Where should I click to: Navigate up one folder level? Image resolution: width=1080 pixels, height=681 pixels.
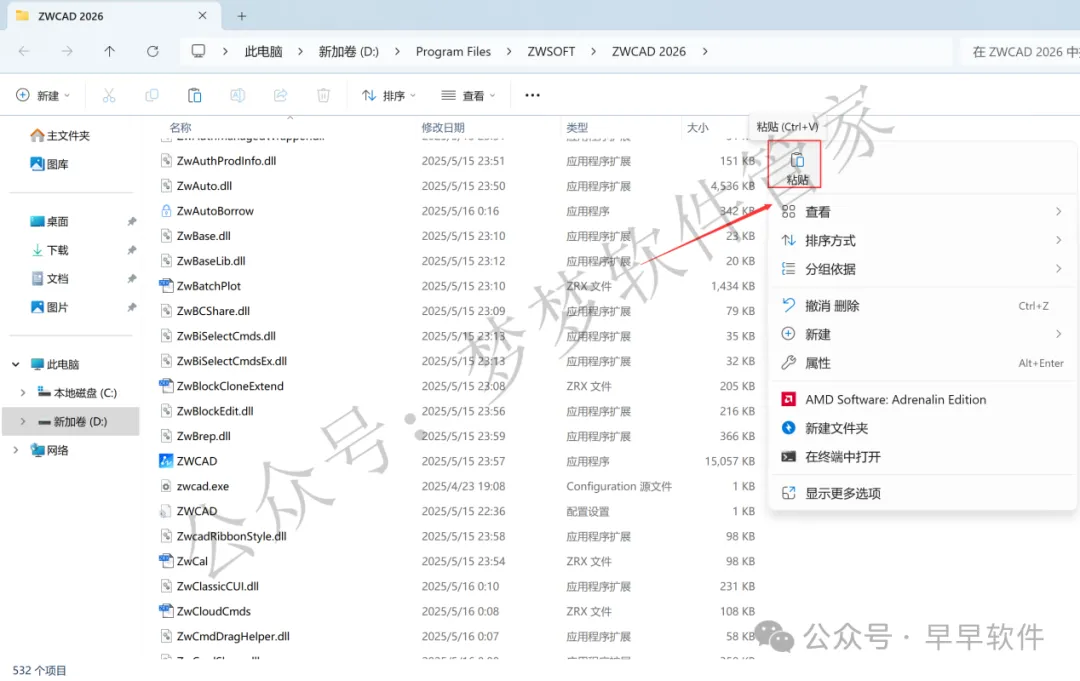pyautogui.click(x=110, y=52)
